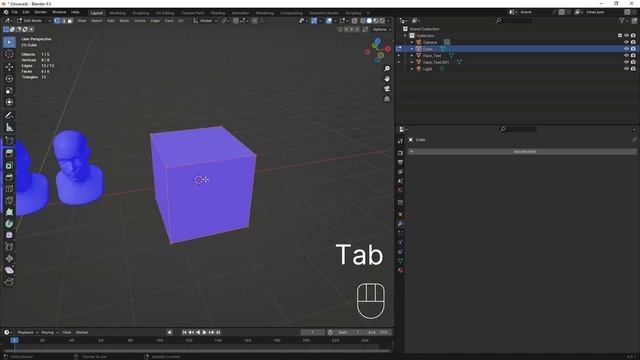
Task: Click the Add Modifier button
Action: [522, 151]
